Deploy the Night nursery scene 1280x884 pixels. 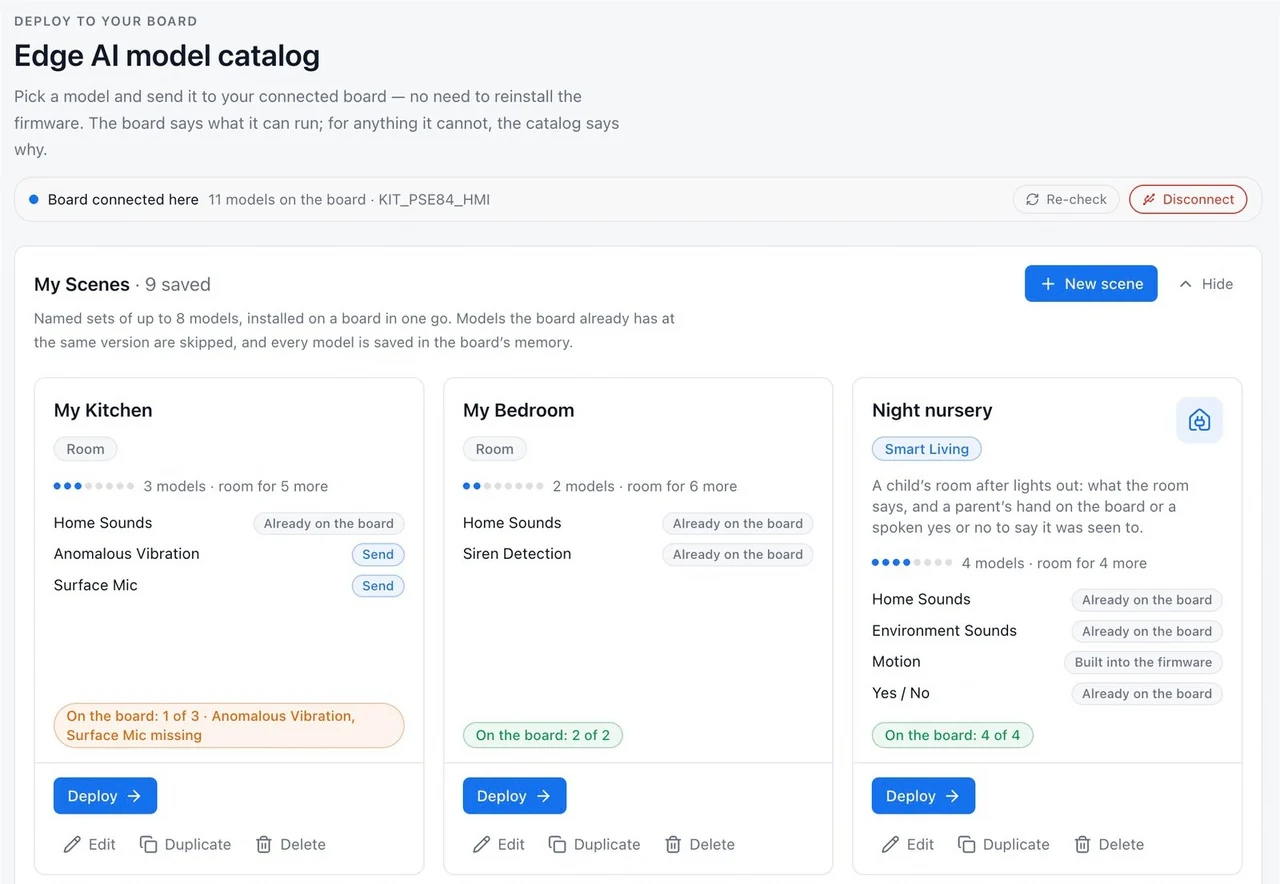[x=923, y=796]
